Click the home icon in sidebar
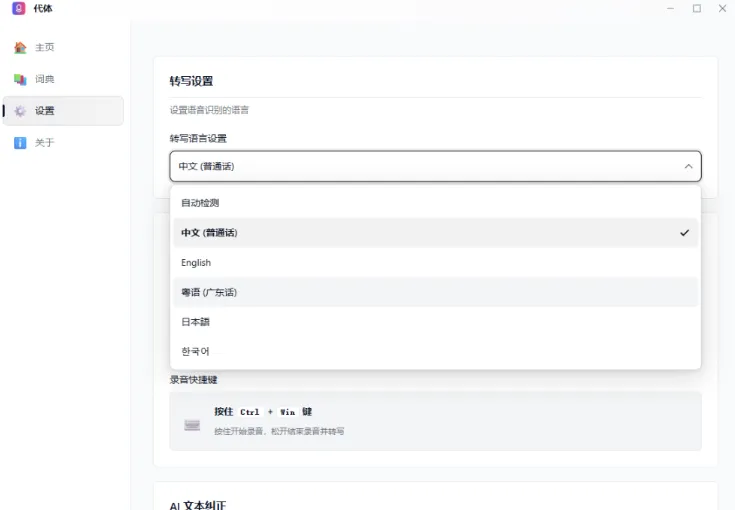Image resolution: width=735 pixels, height=510 pixels. pyautogui.click(x=20, y=47)
